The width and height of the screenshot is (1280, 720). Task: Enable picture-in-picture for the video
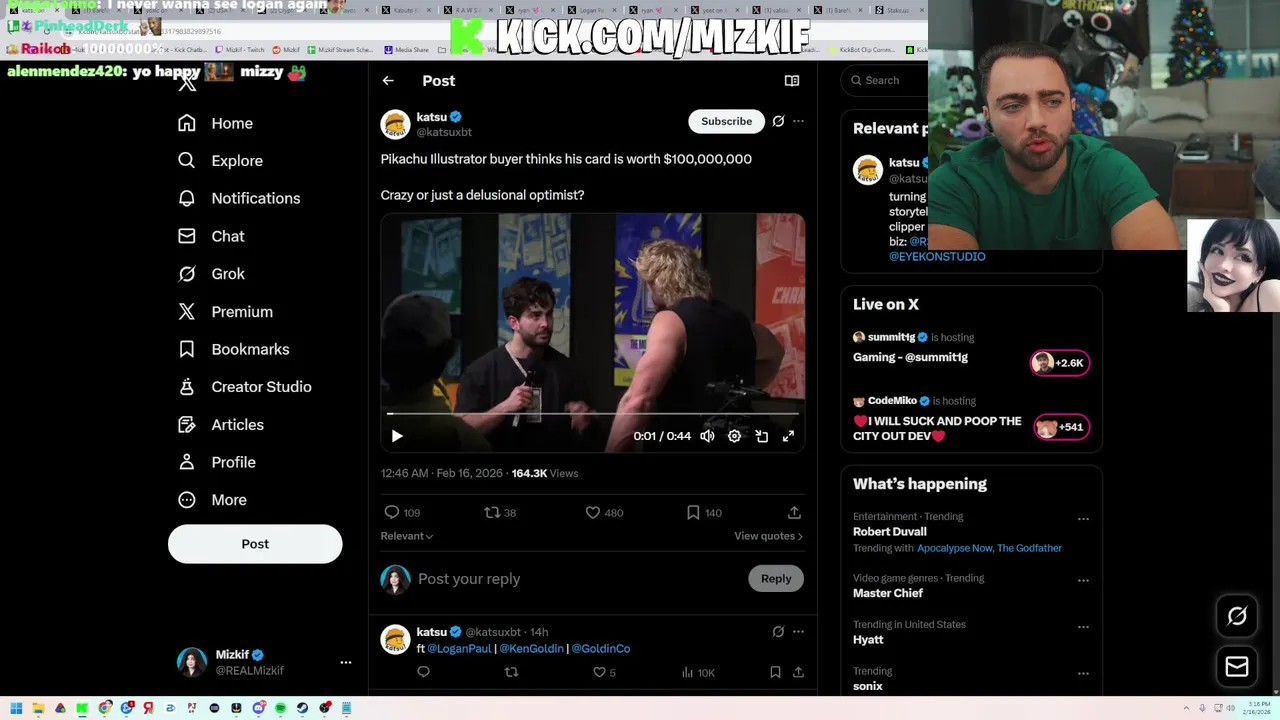(761, 436)
